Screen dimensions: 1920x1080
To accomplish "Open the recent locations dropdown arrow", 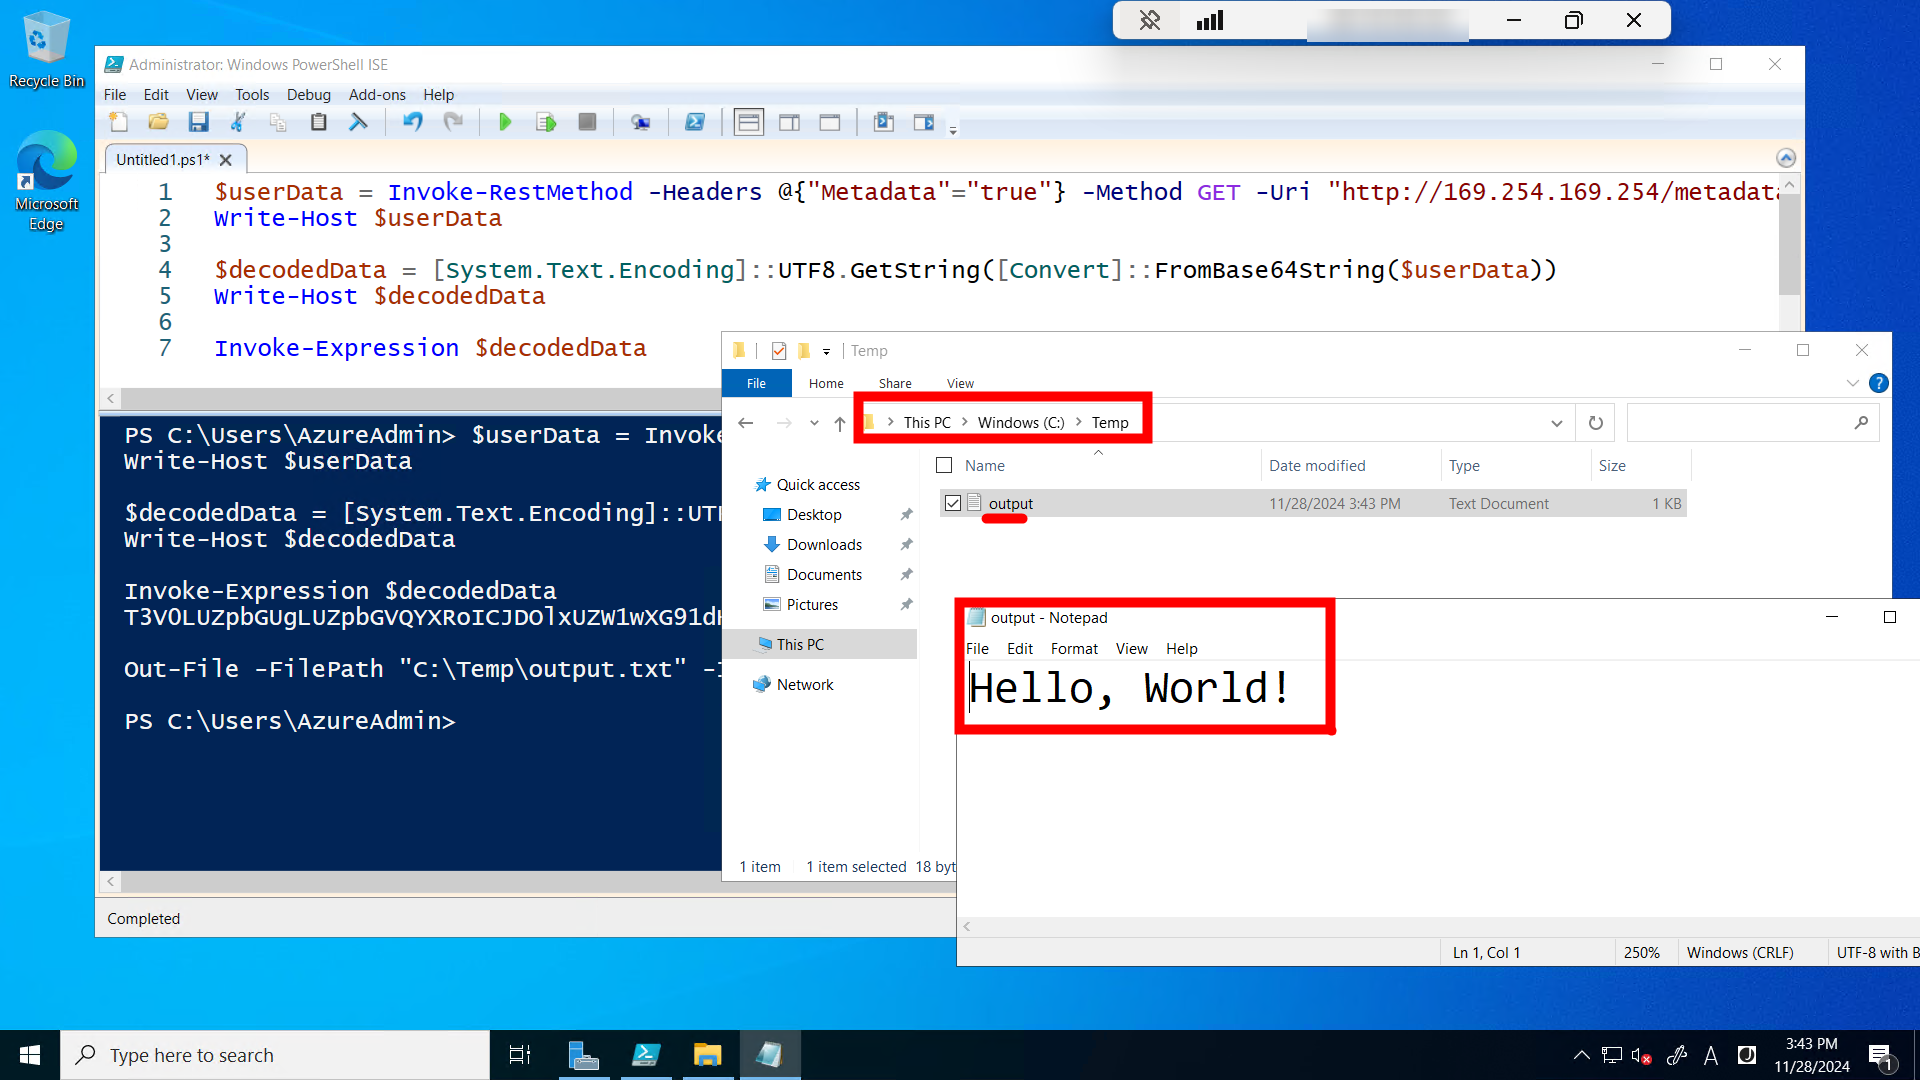I will click(x=814, y=423).
